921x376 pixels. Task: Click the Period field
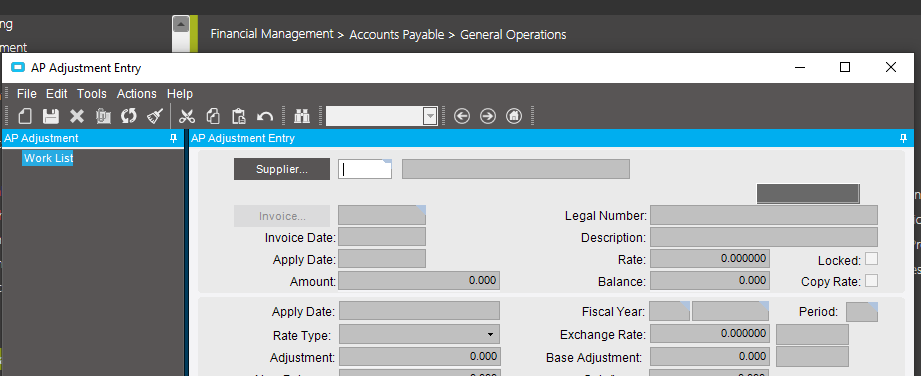(862, 311)
